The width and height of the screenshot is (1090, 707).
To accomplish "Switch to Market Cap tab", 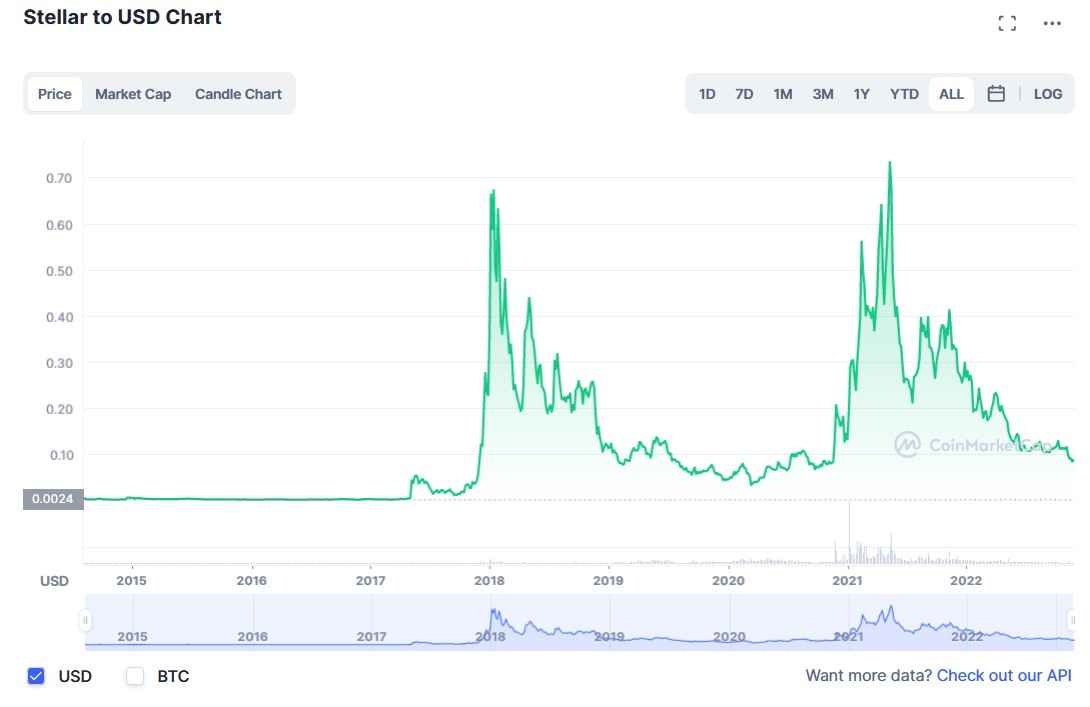I will tap(133, 94).
